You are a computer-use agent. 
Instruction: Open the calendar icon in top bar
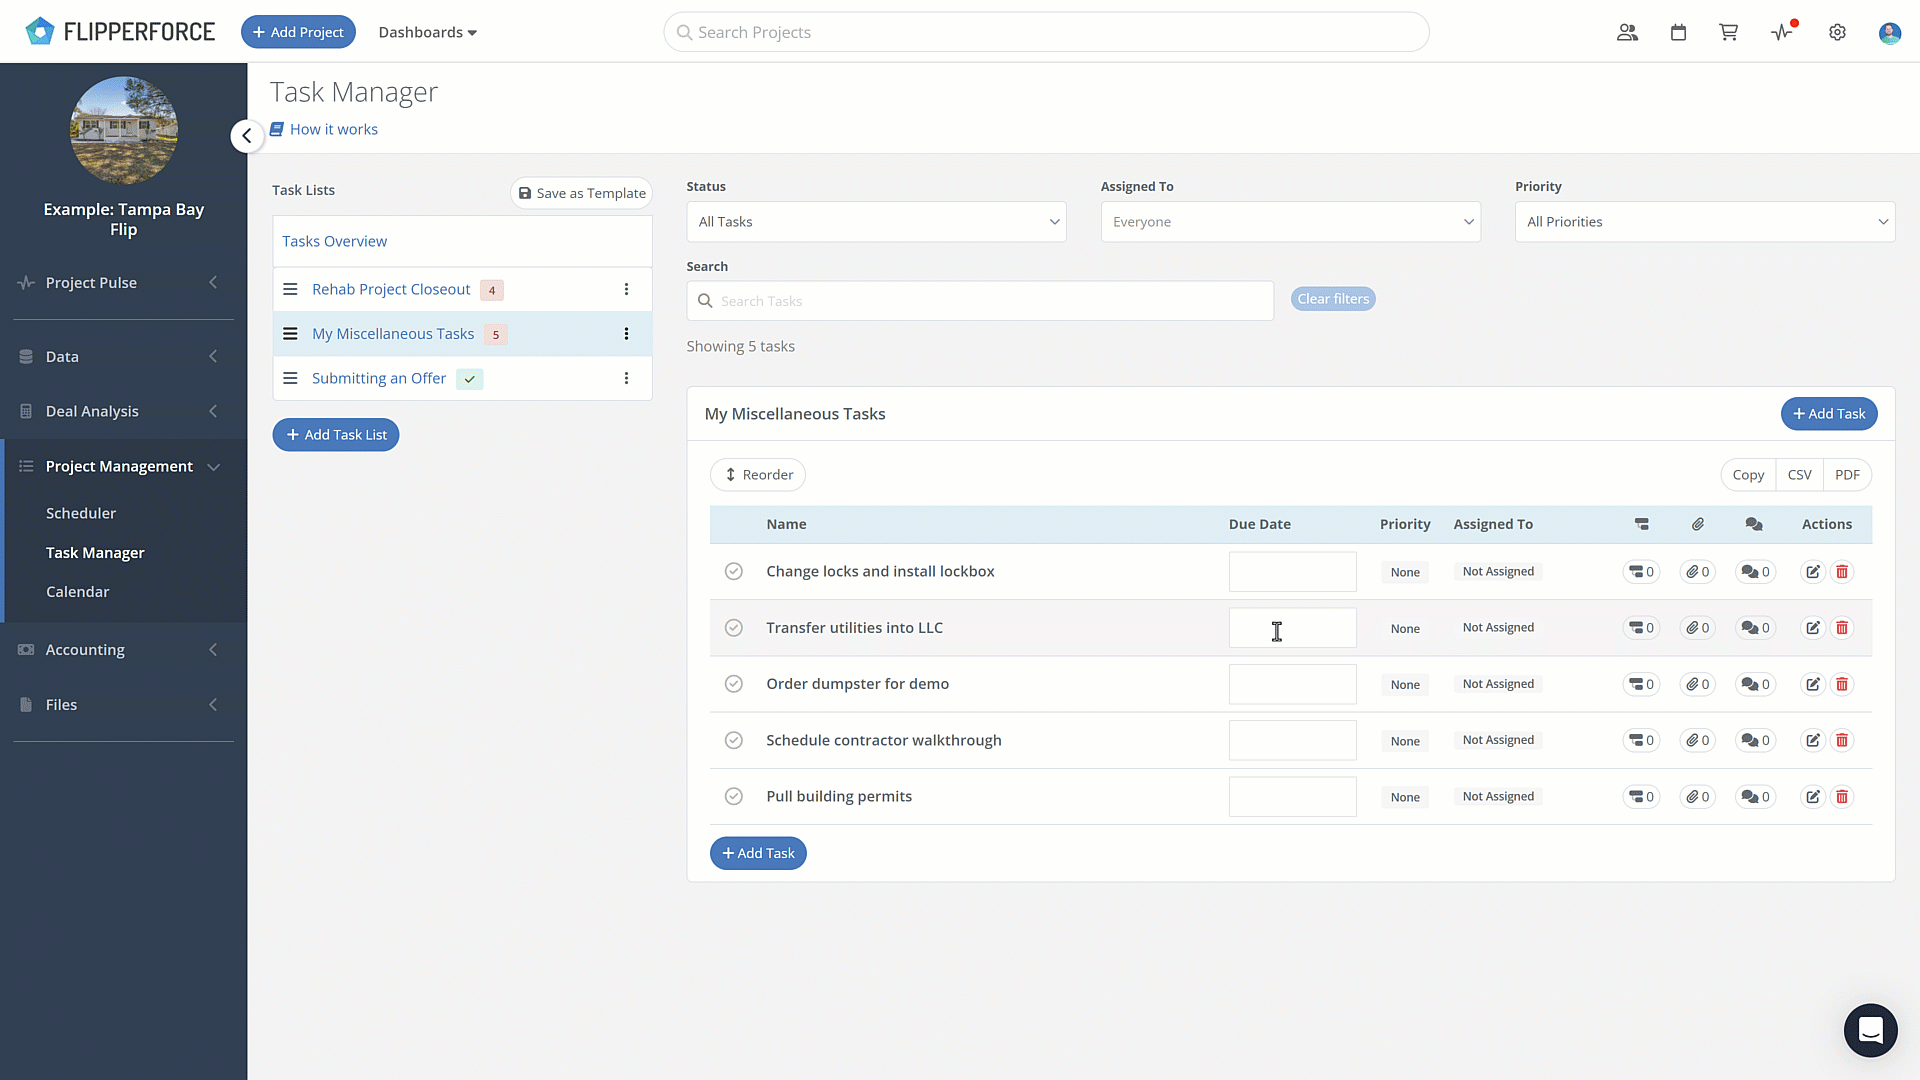pyautogui.click(x=1678, y=32)
